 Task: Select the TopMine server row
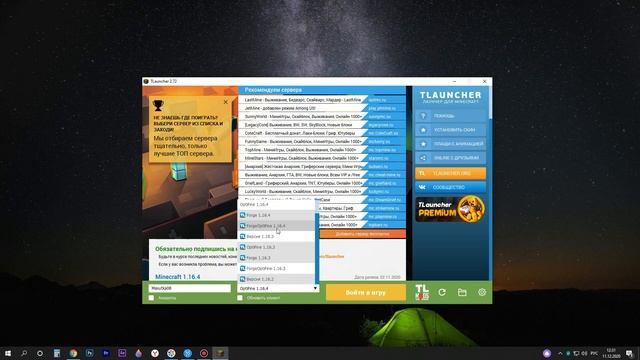[303, 150]
